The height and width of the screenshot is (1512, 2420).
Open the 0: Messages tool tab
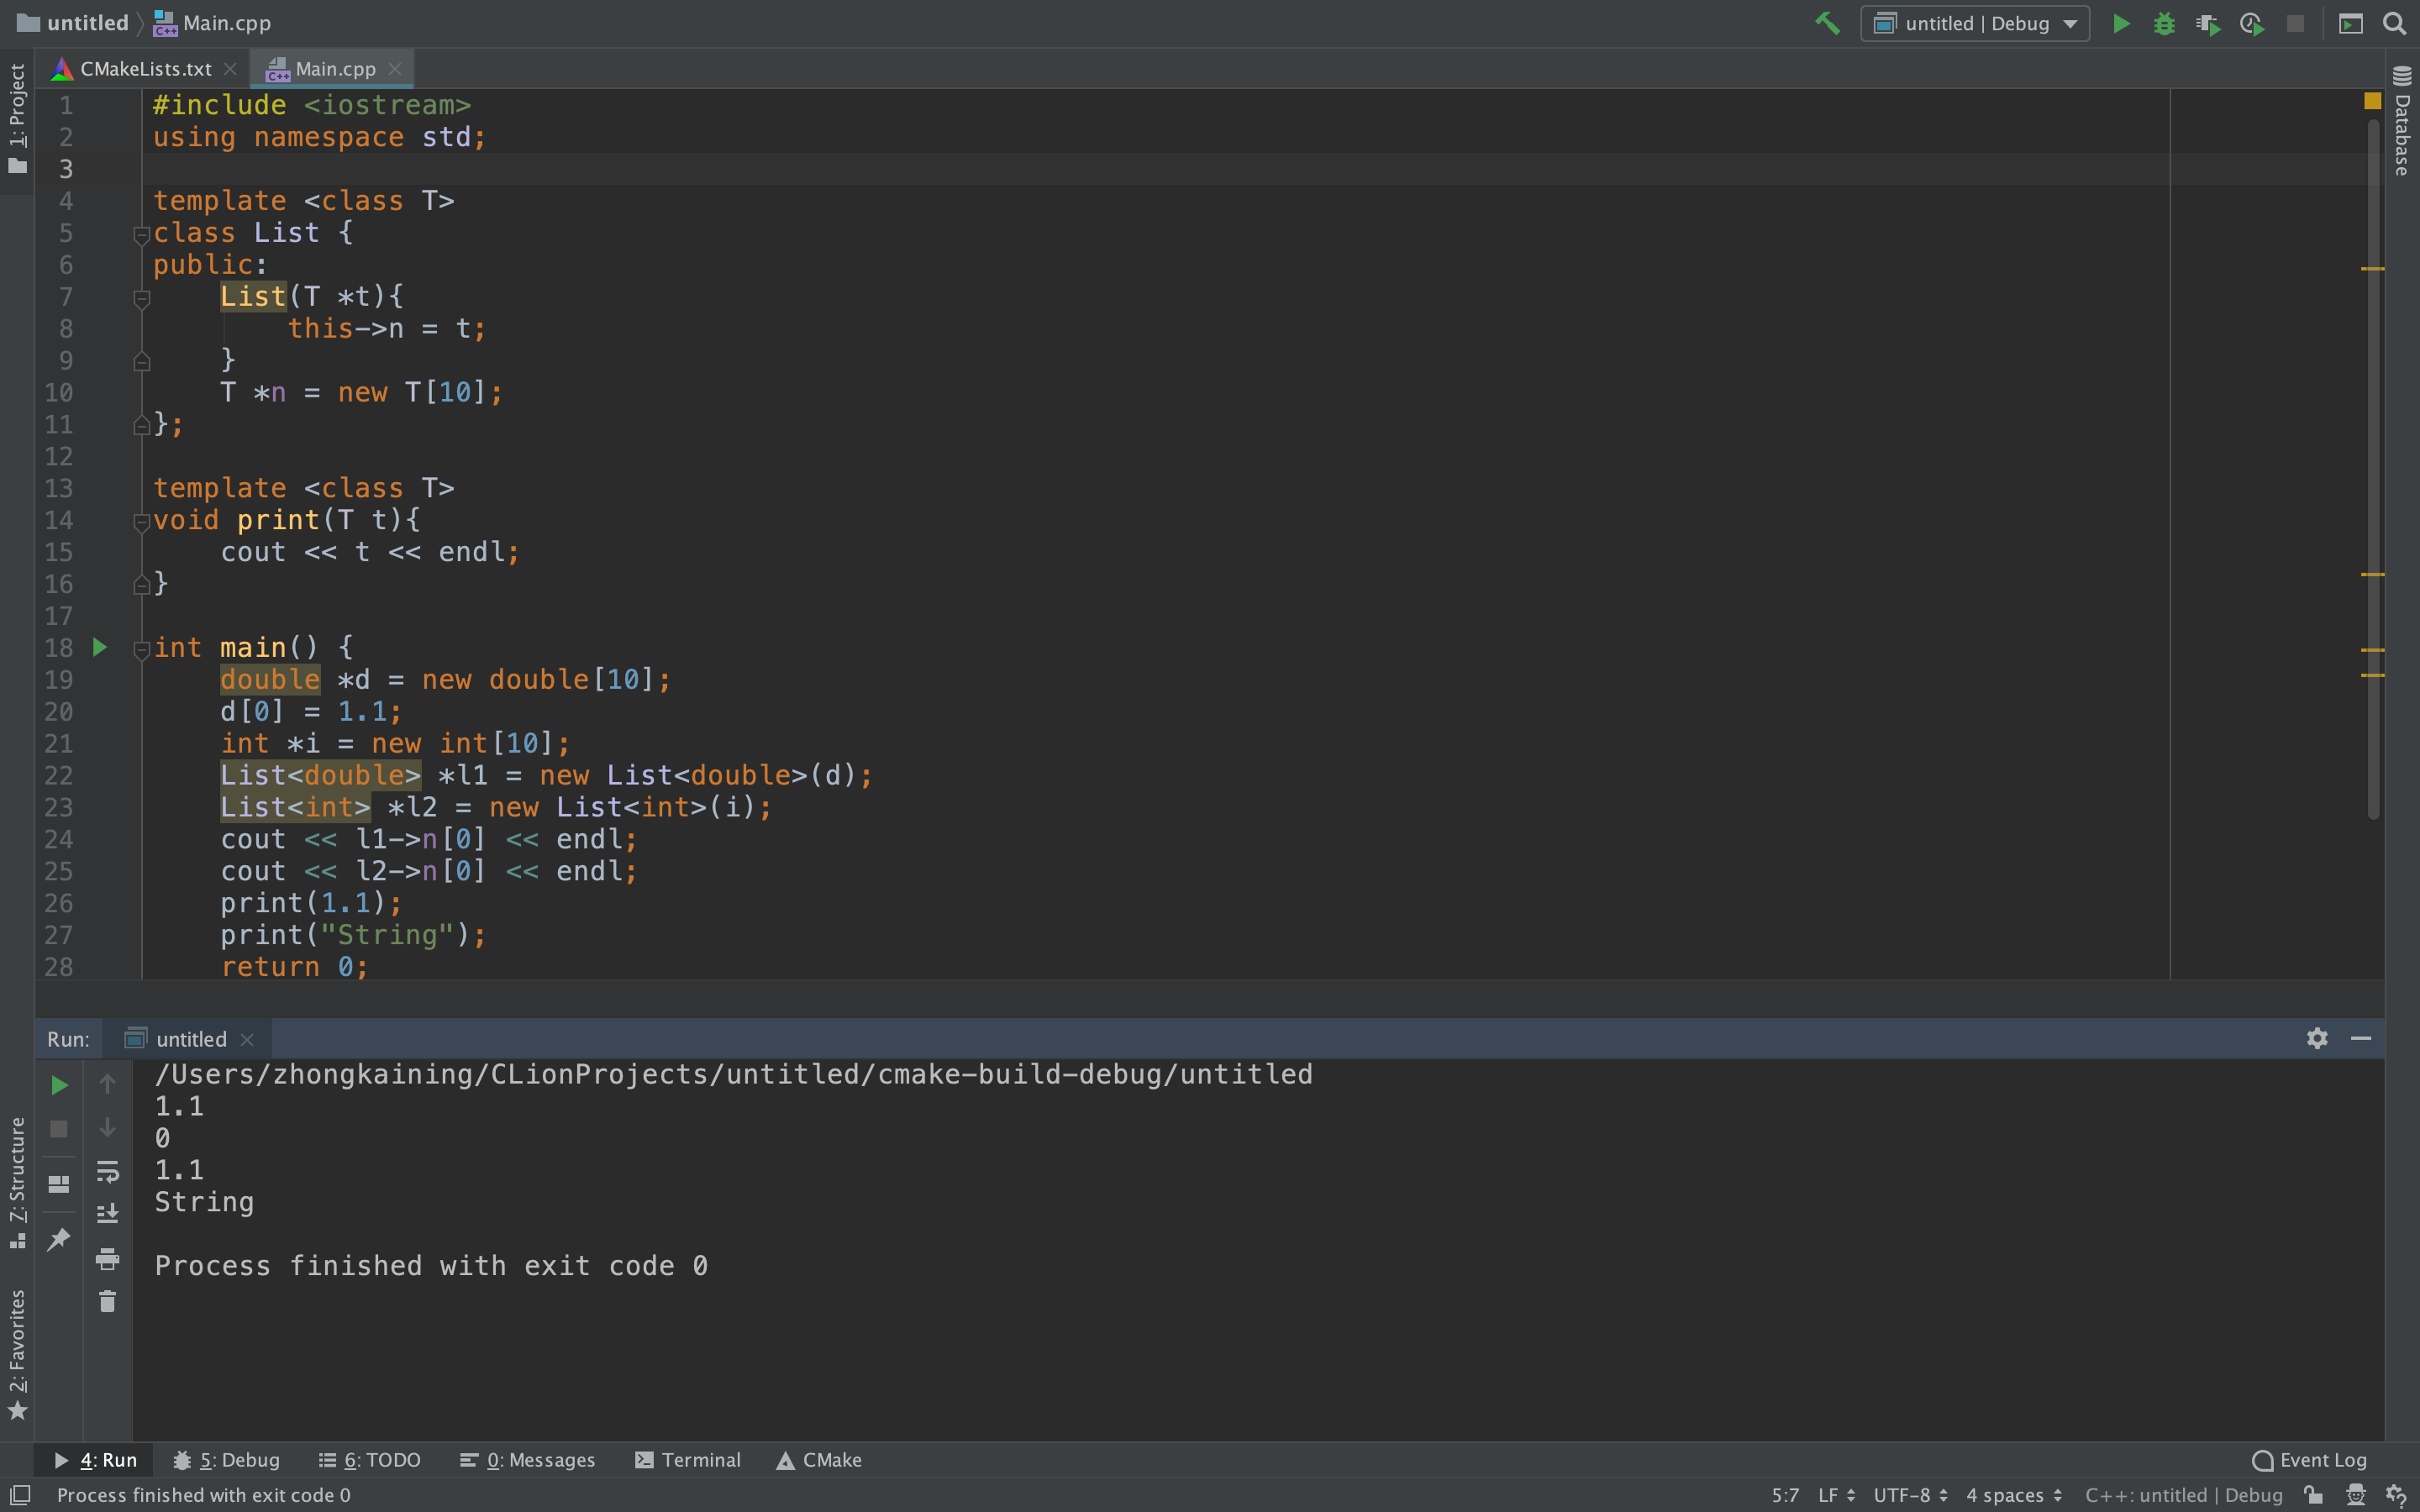pos(528,1460)
